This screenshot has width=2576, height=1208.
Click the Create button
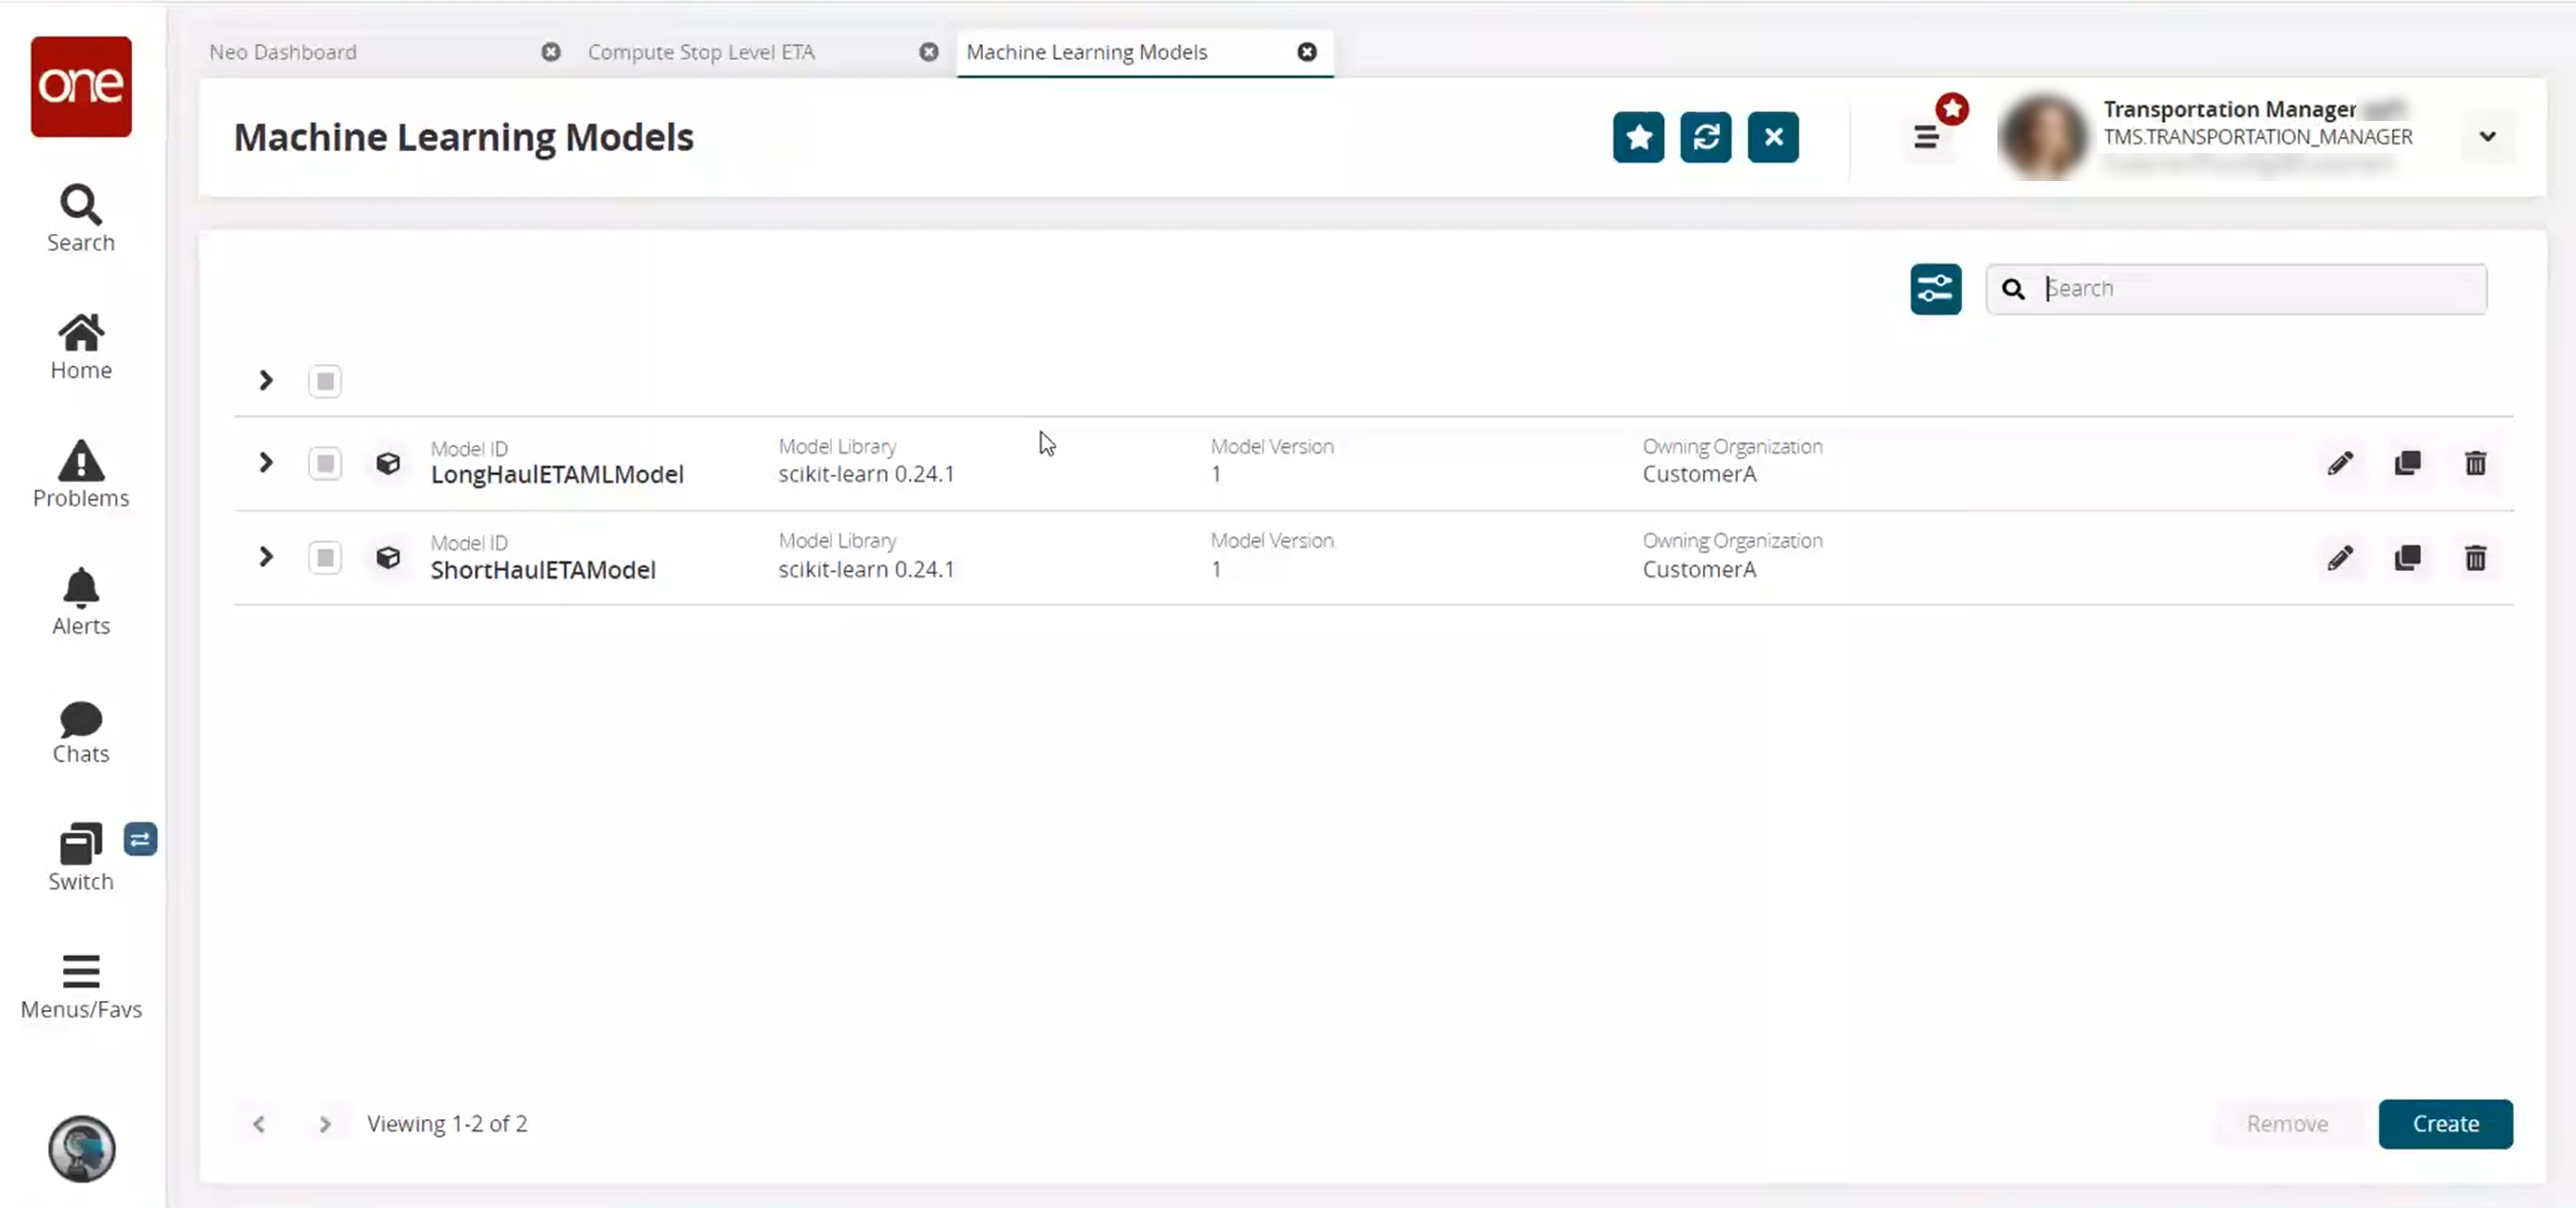(2445, 1124)
